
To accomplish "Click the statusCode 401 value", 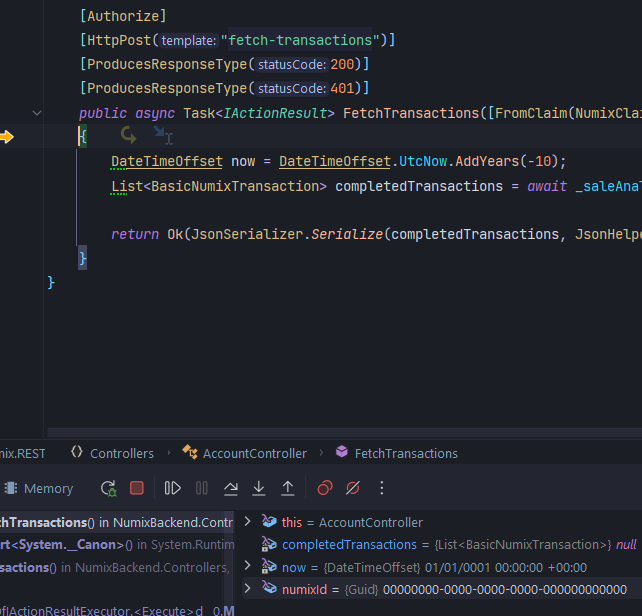I will coord(342,88).
